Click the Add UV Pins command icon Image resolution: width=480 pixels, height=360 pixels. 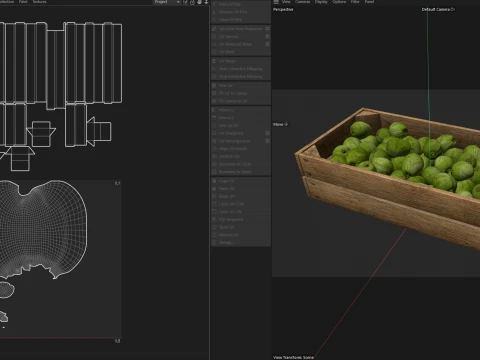click(215, 4)
